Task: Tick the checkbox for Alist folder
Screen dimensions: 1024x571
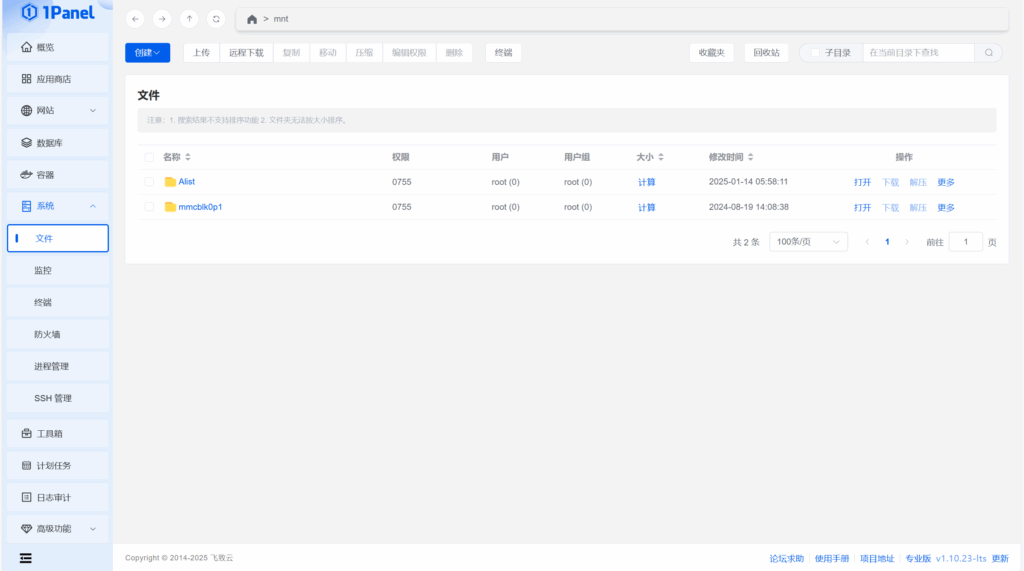Action: coord(149,182)
